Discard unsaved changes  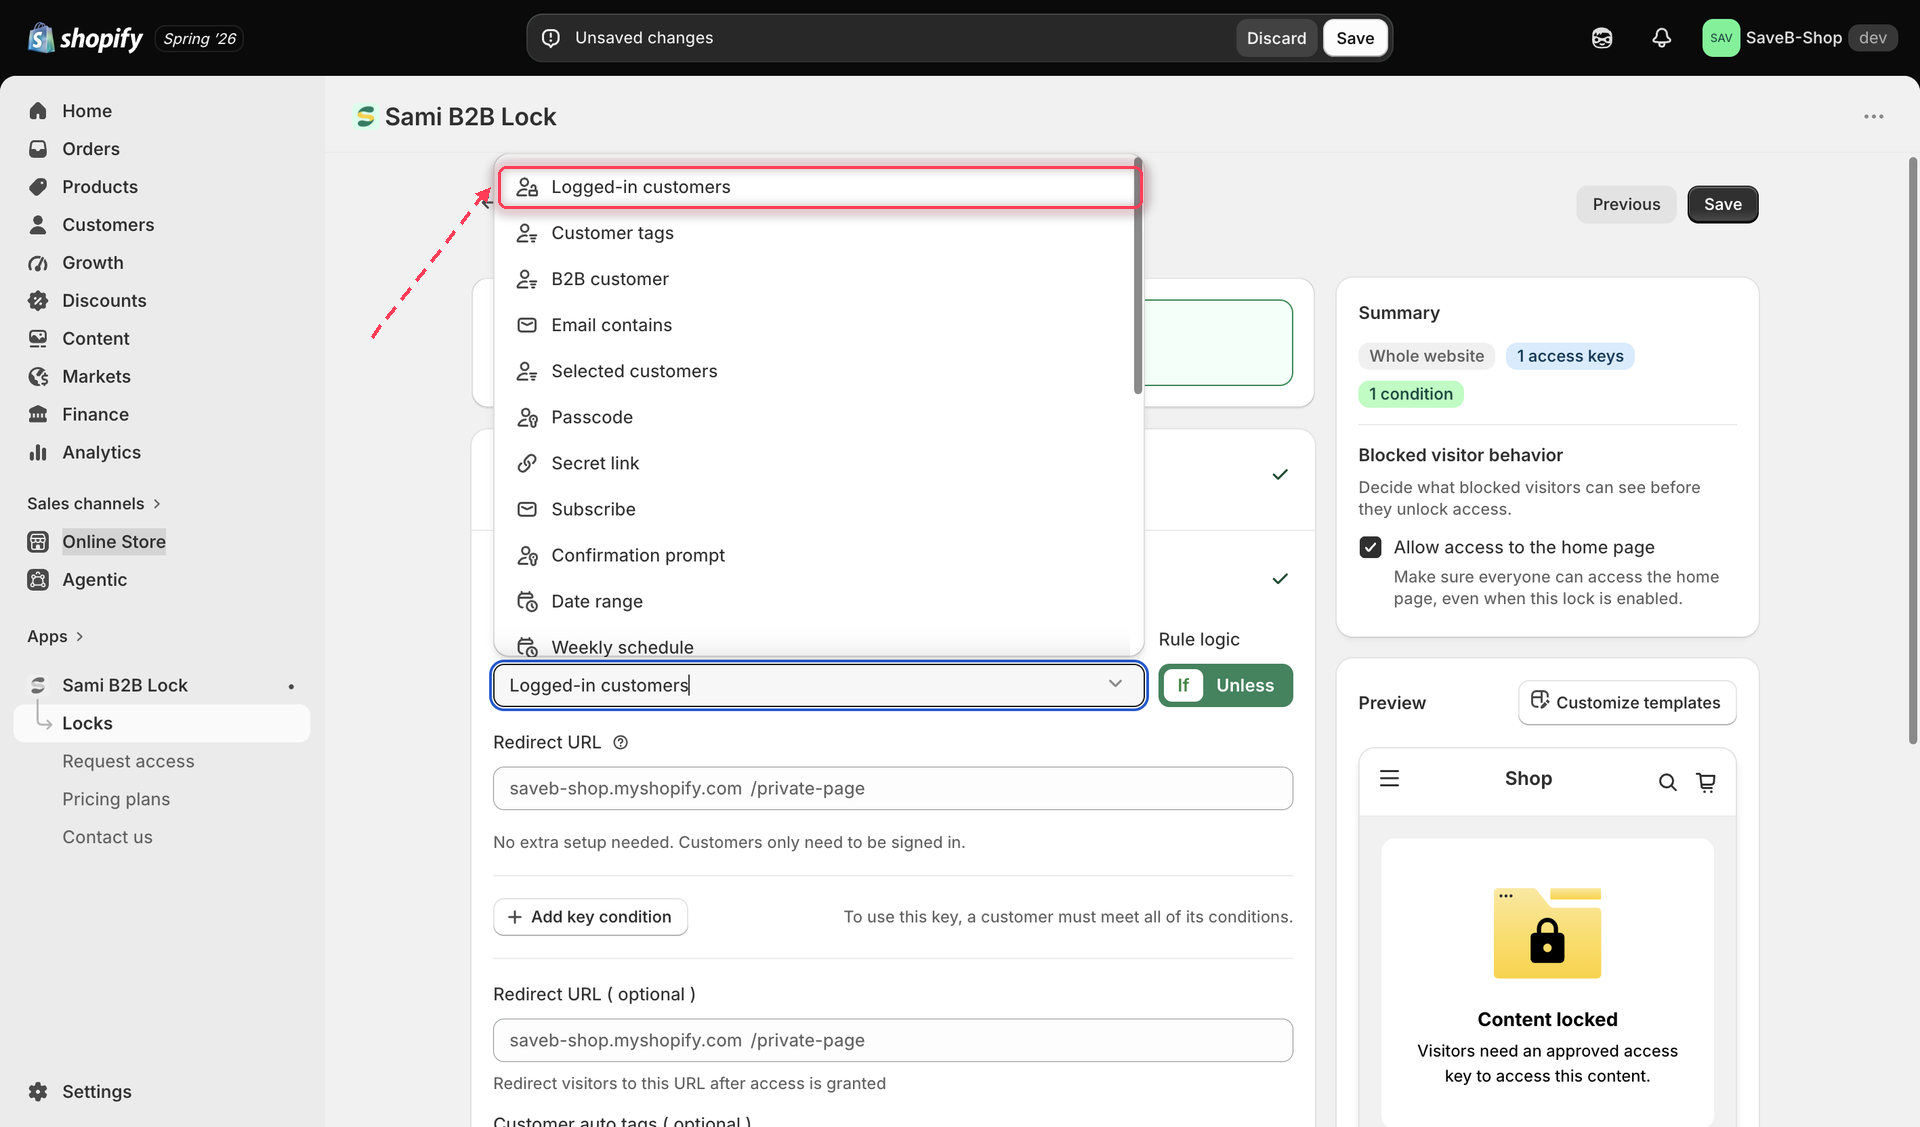[1276, 38]
